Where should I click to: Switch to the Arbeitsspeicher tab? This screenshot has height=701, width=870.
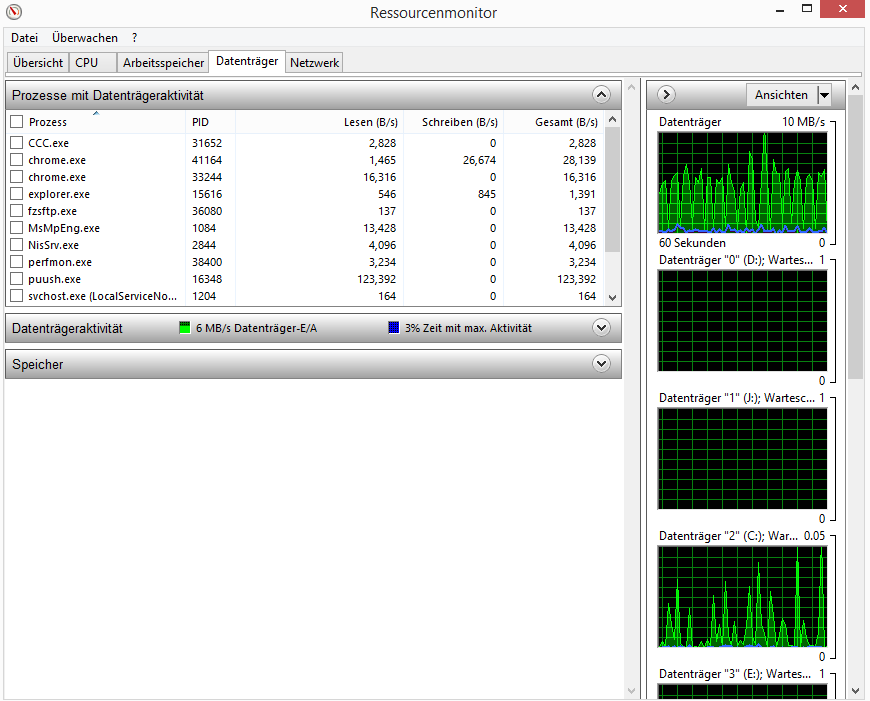(x=163, y=63)
